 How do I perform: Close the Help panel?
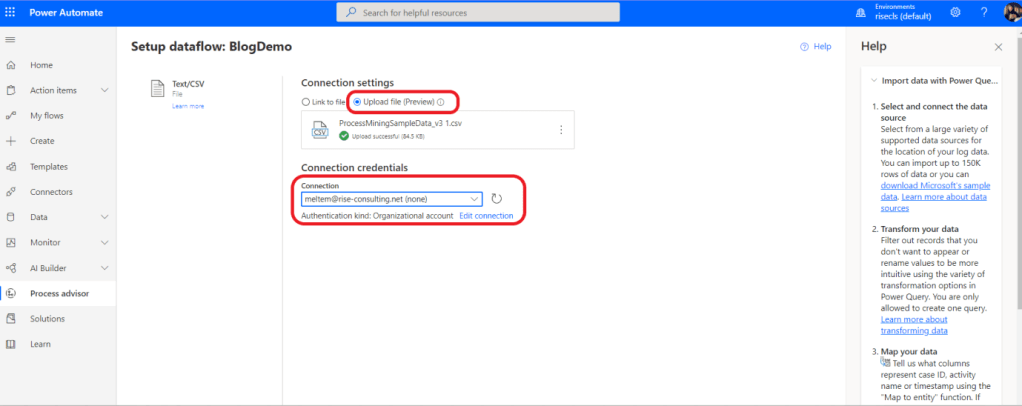pos(997,47)
